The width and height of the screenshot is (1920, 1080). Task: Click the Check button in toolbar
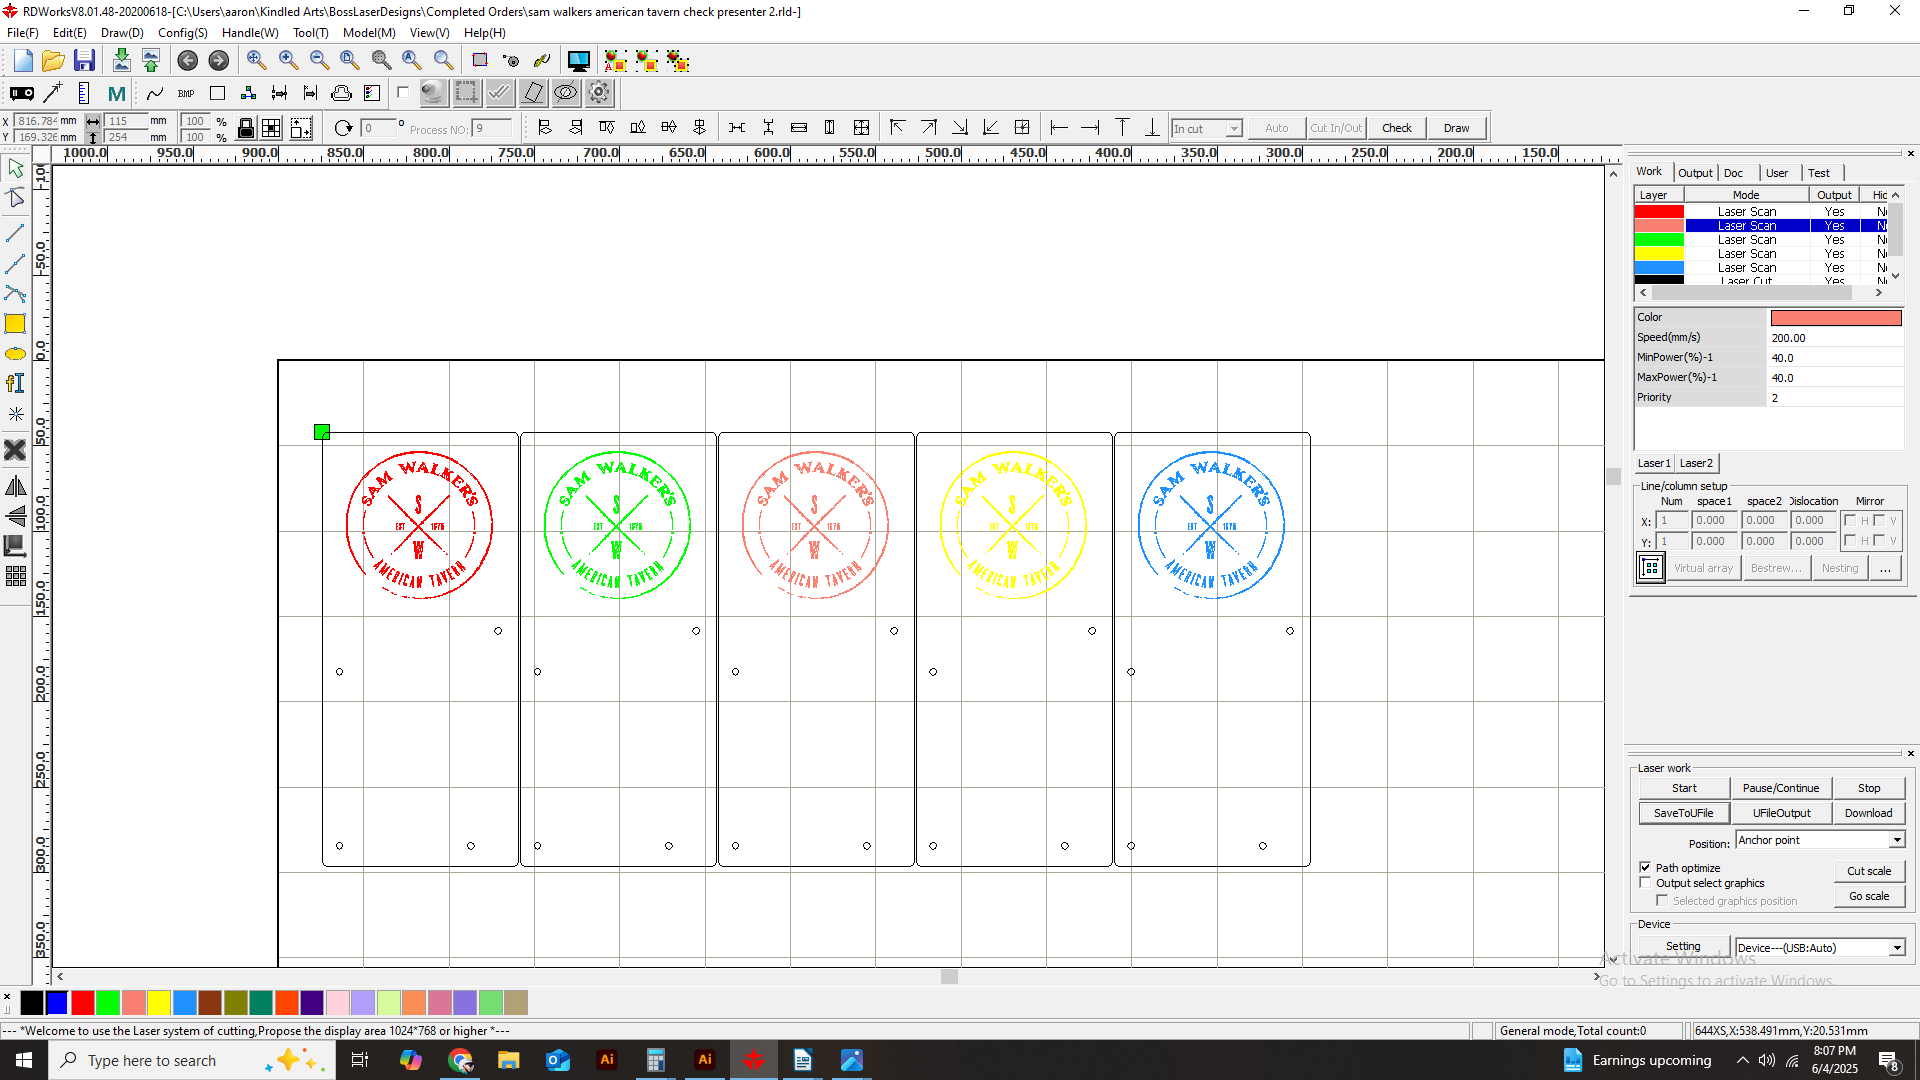tap(1396, 128)
